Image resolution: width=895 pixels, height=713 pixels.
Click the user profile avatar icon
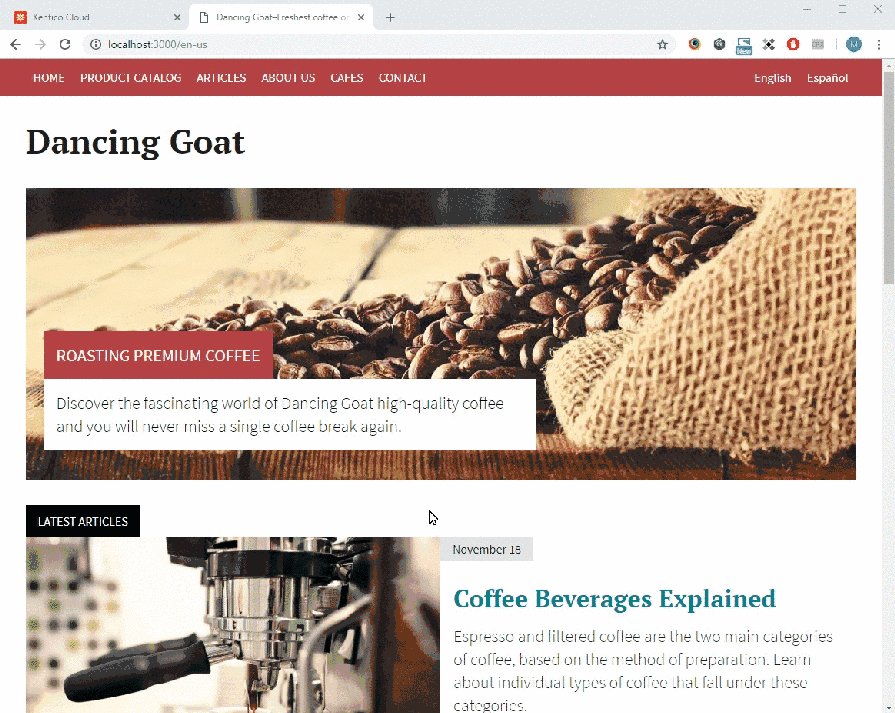tap(854, 45)
